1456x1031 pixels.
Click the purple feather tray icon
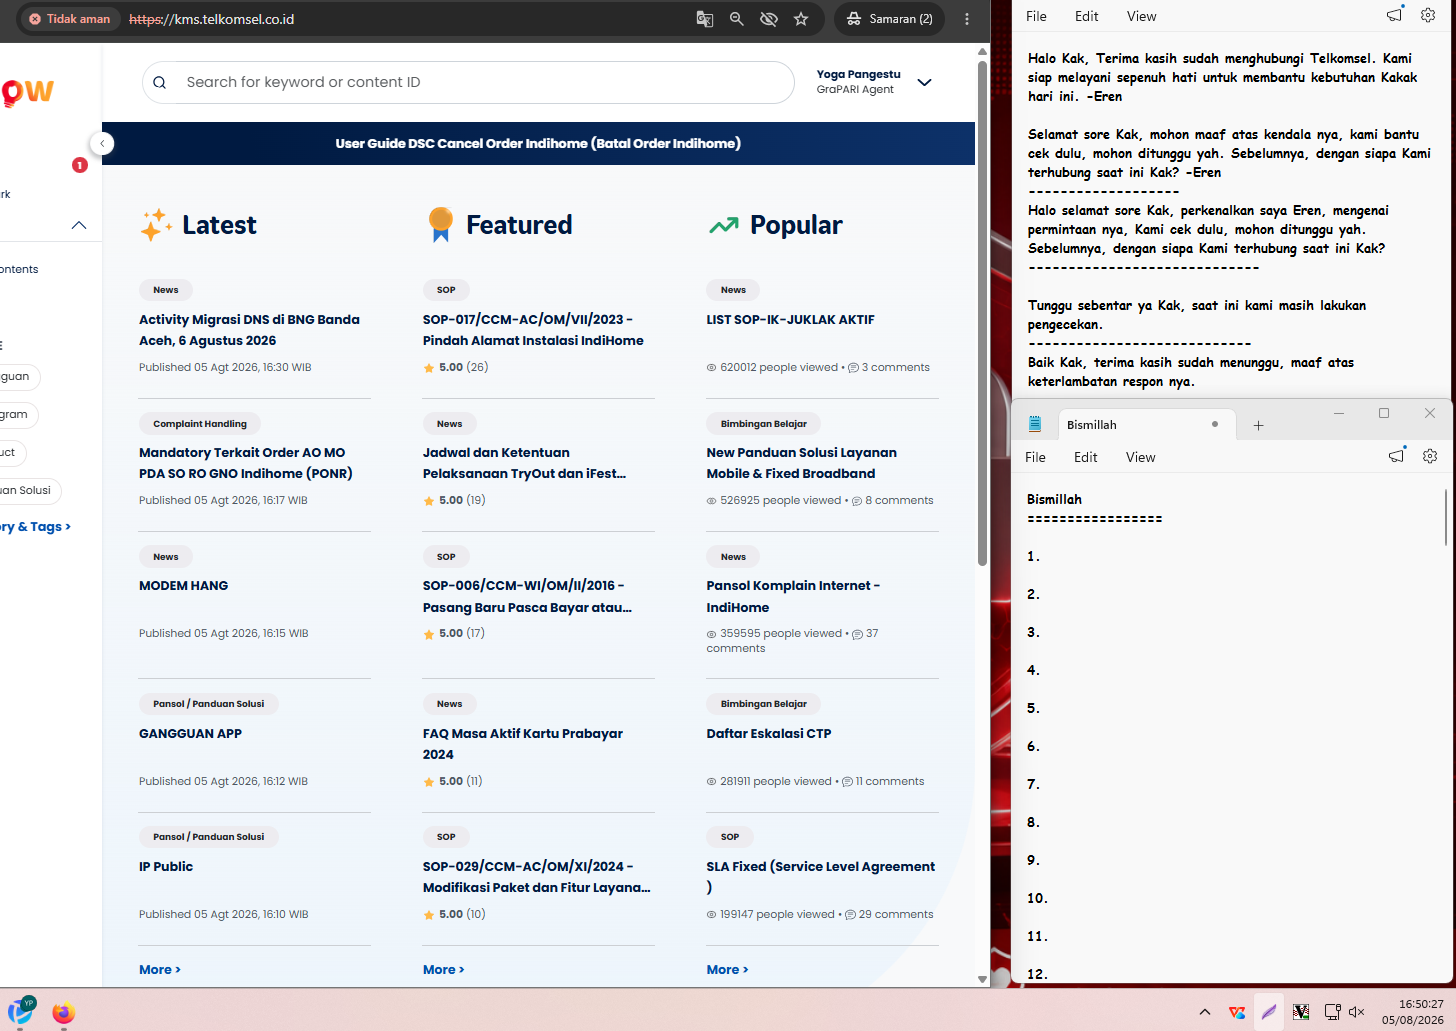[x=1269, y=1012]
